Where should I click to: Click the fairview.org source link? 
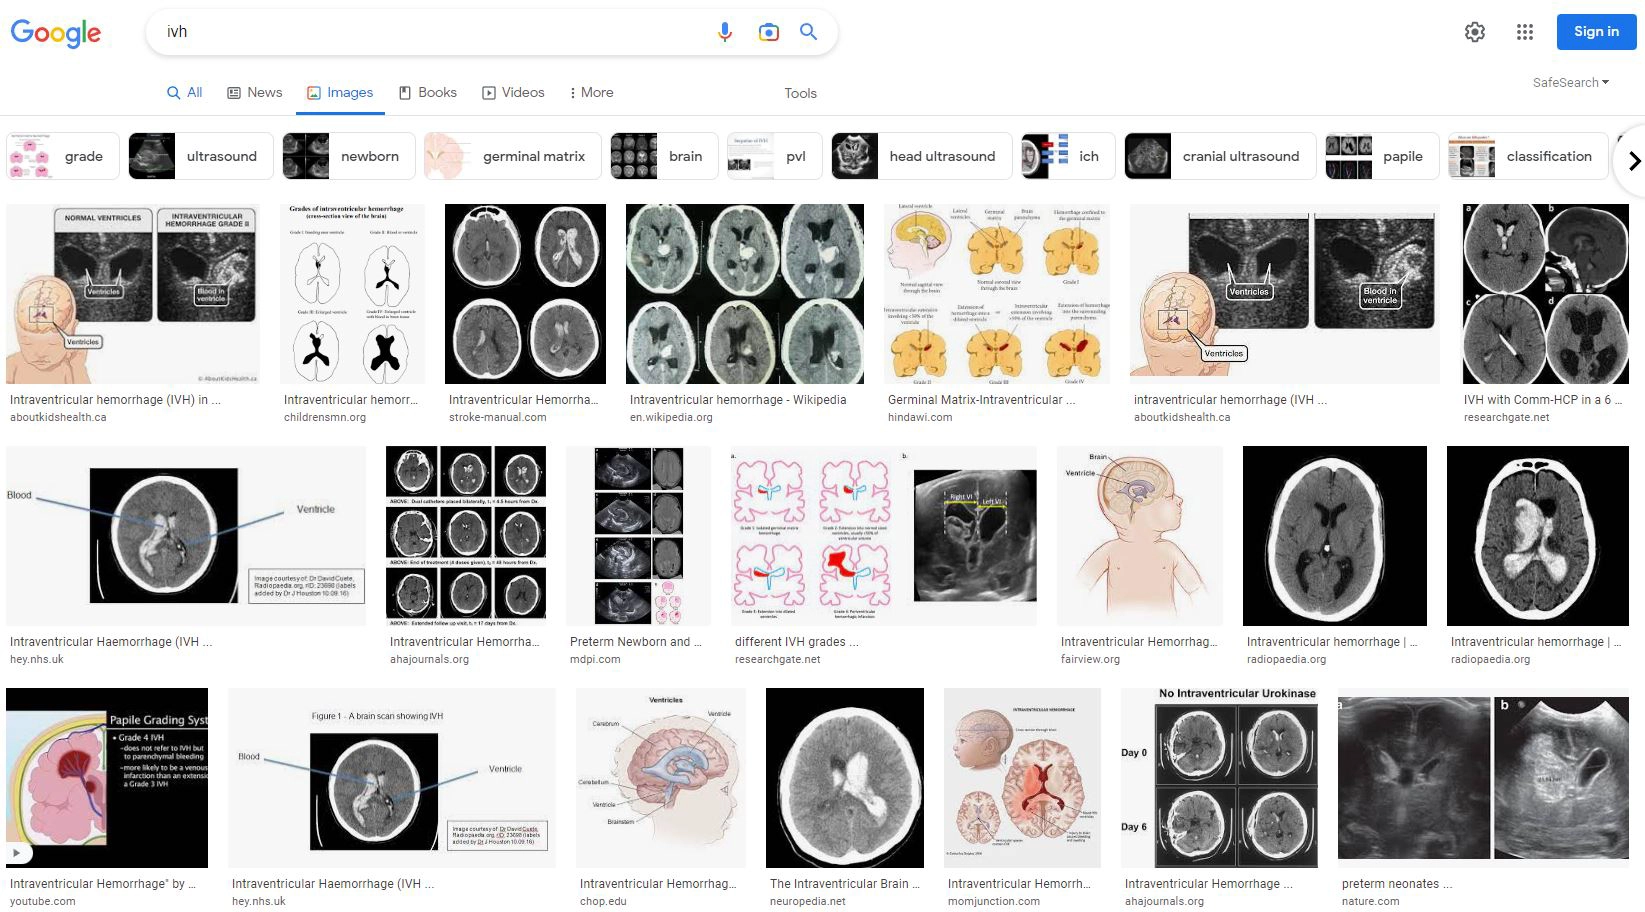[1090, 660]
